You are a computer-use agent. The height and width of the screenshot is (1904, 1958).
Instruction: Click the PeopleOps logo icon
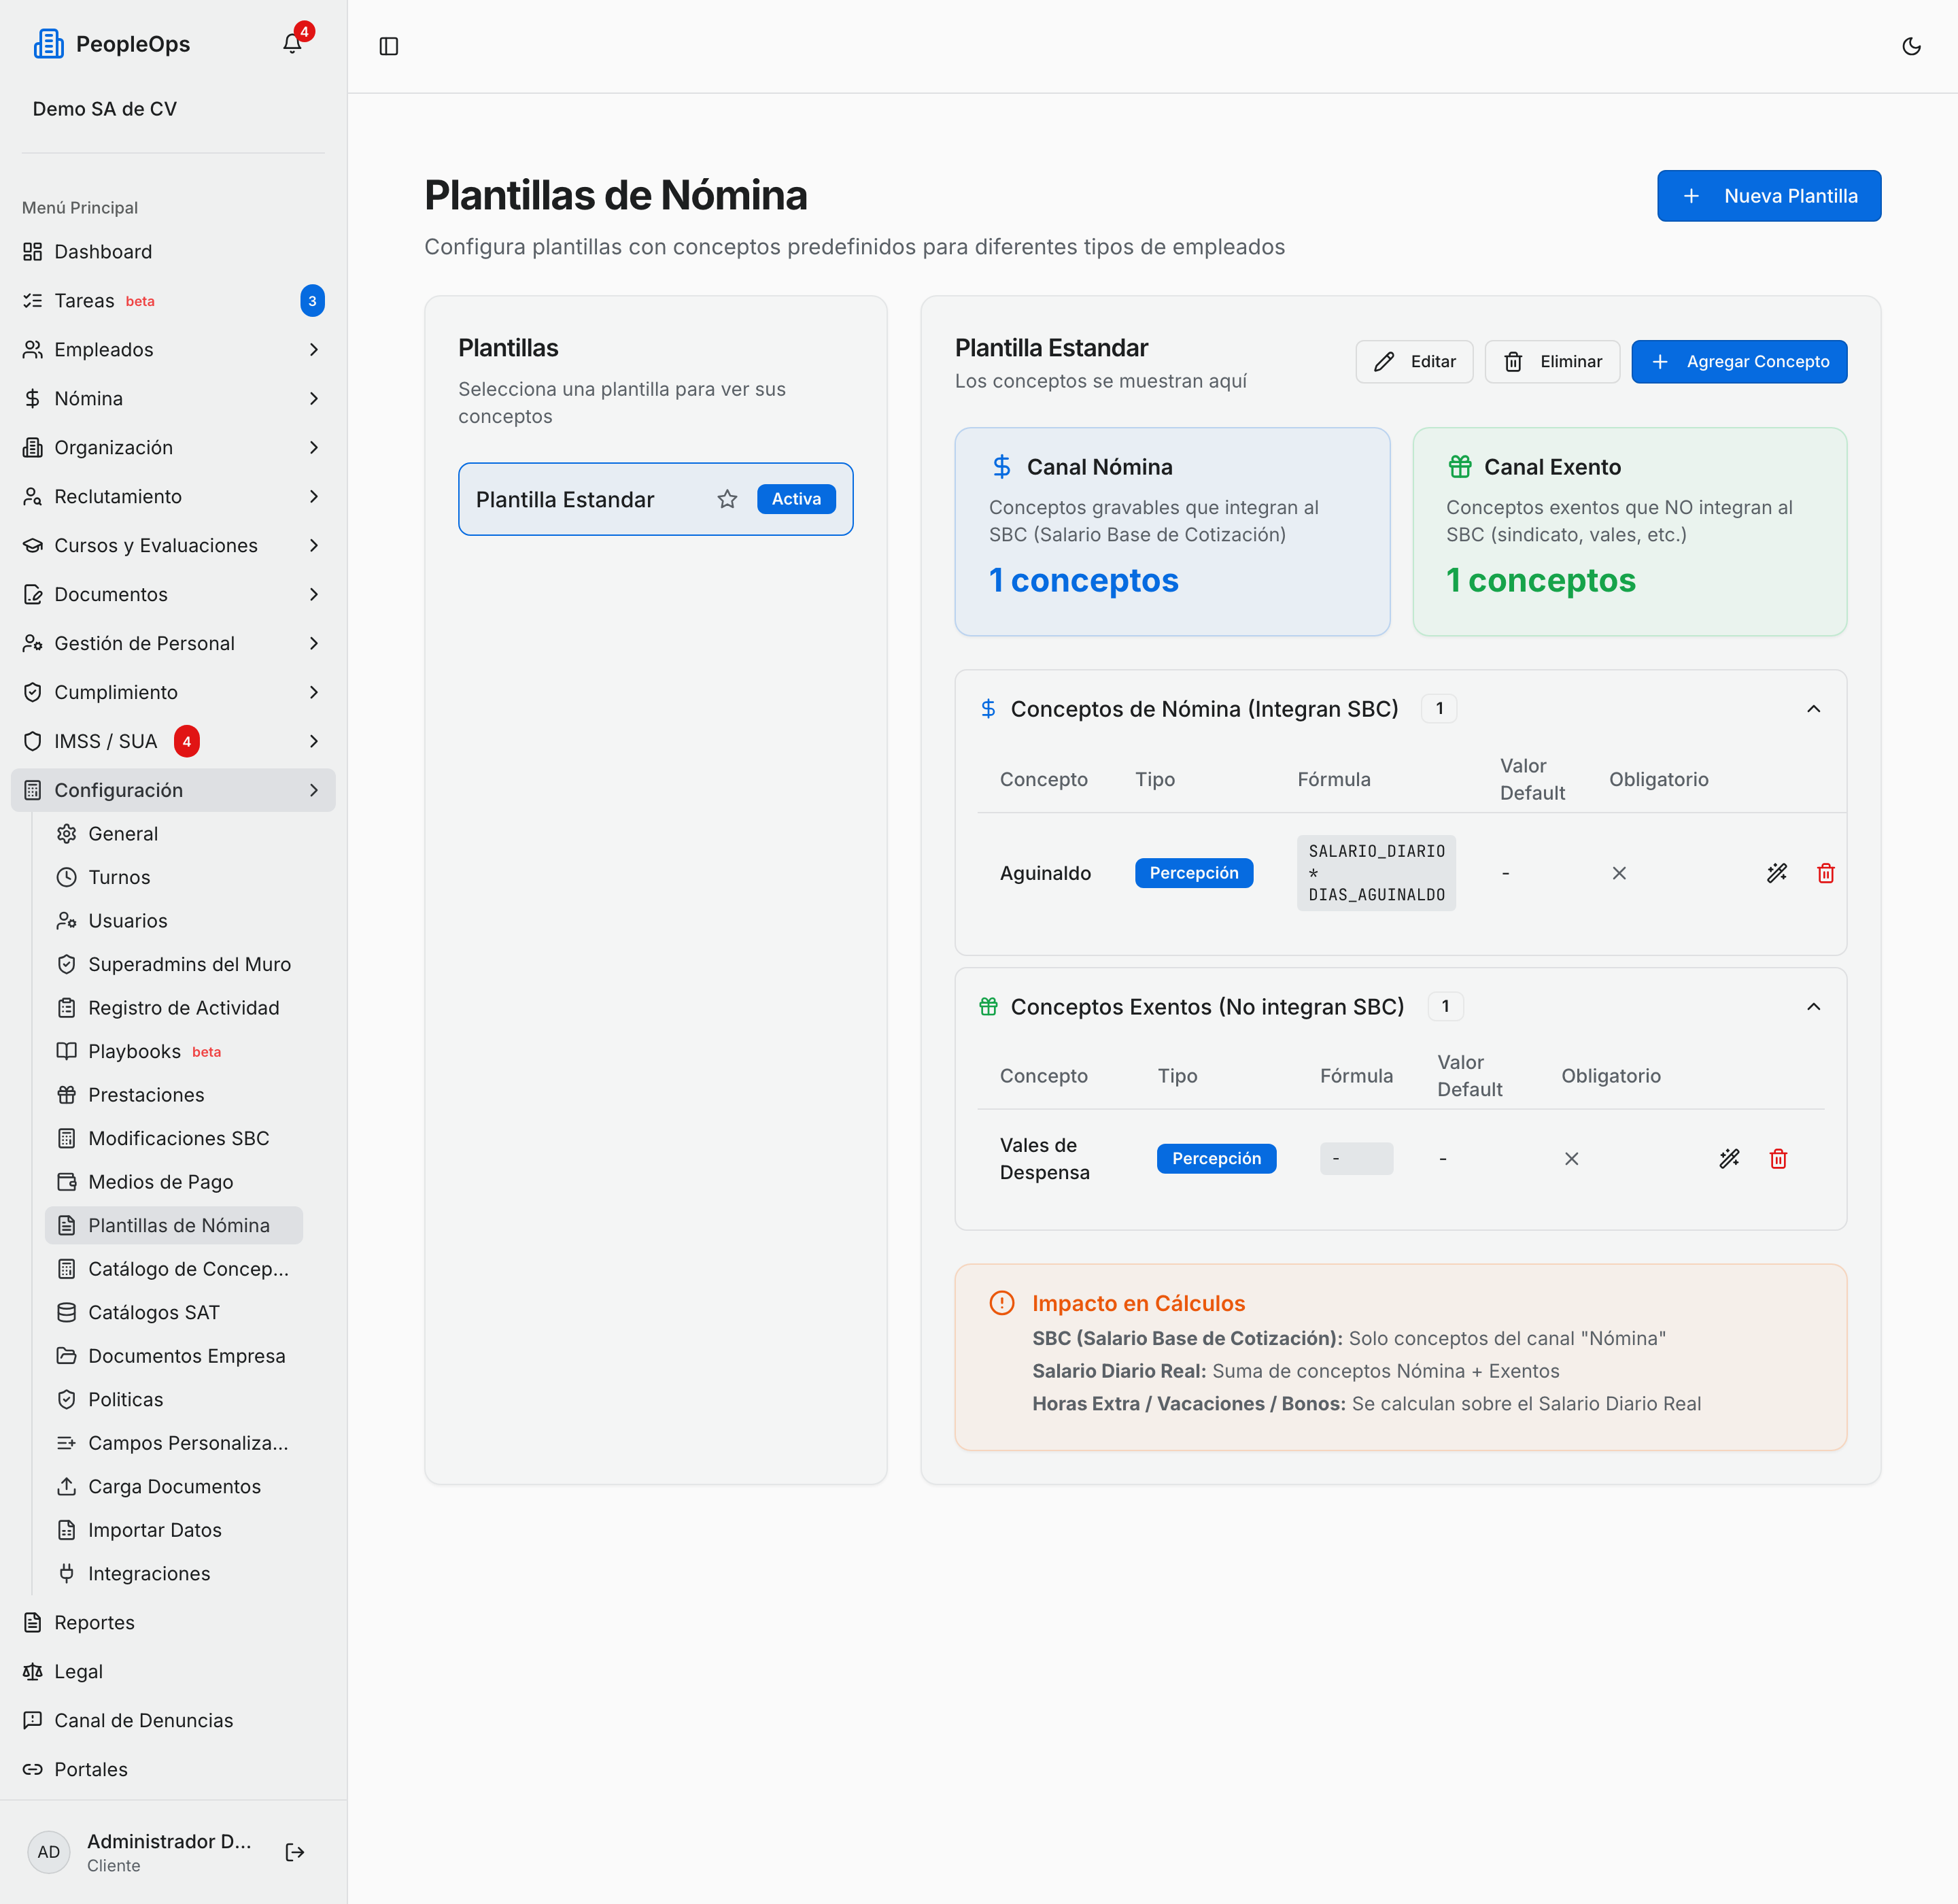click(49, 43)
